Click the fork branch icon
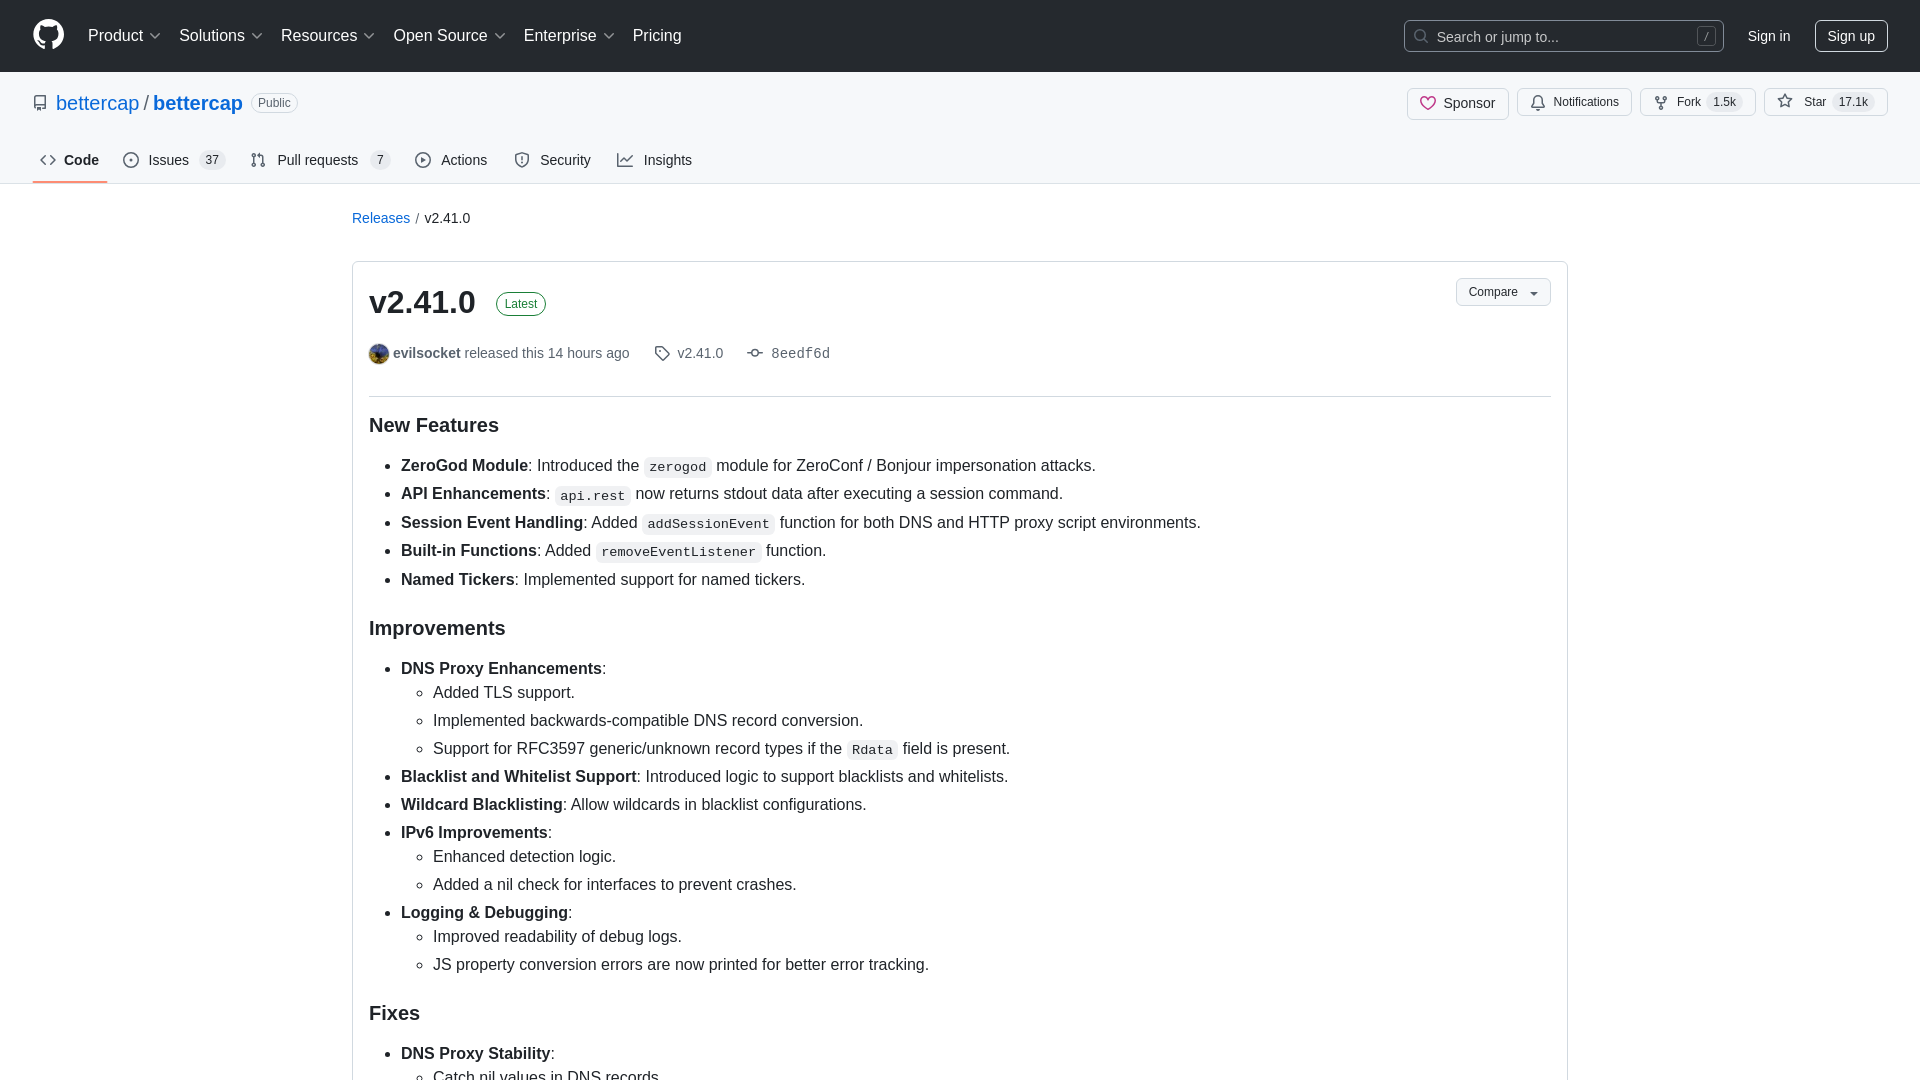This screenshot has width=1920, height=1080. pyautogui.click(x=1661, y=102)
